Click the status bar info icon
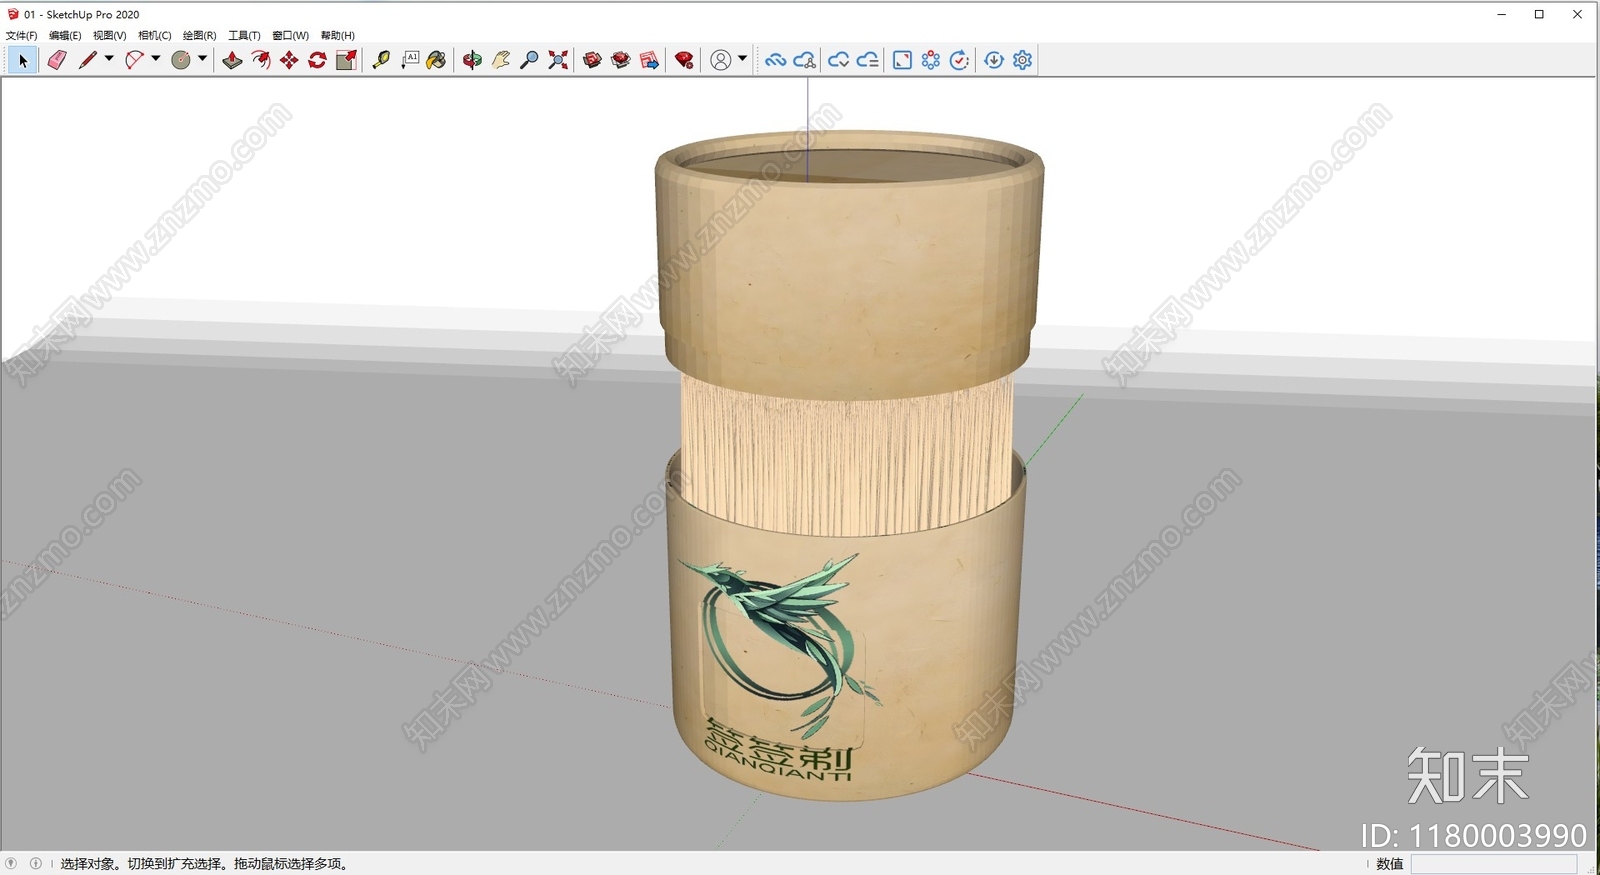The height and width of the screenshot is (875, 1600). (x=36, y=863)
